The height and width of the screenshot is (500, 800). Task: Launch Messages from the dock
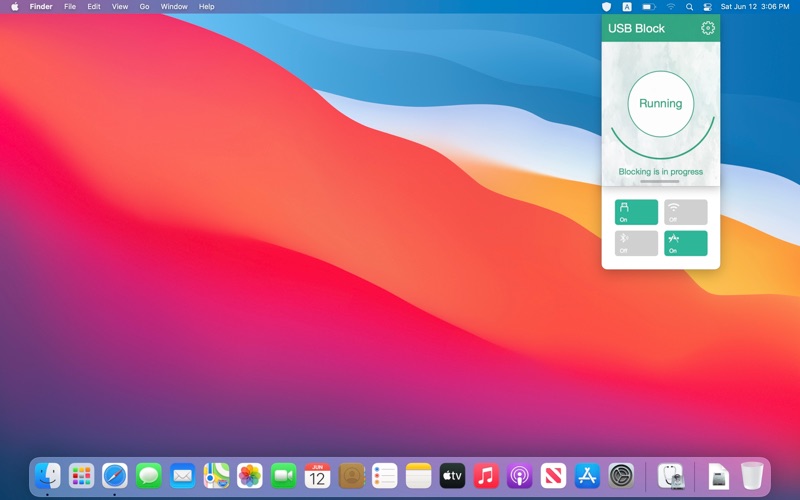coord(149,476)
